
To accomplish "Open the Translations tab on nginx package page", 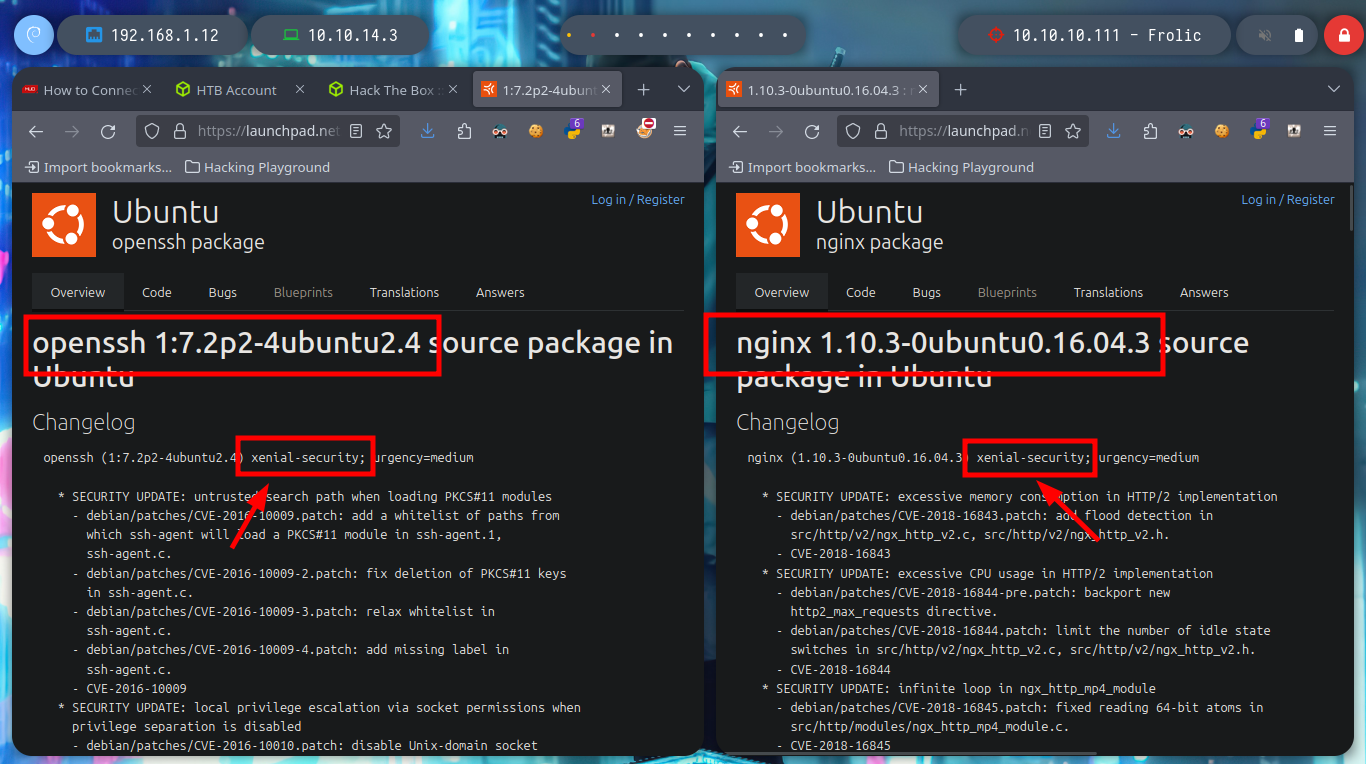I will click(x=1108, y=292).
